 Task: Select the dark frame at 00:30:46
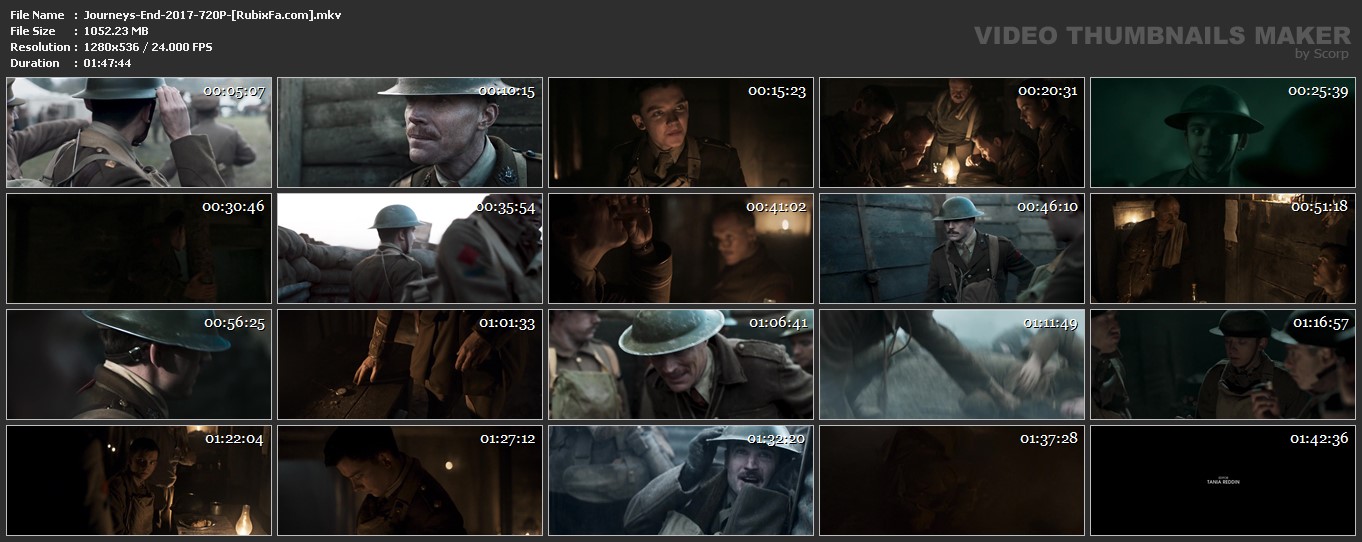139,249
